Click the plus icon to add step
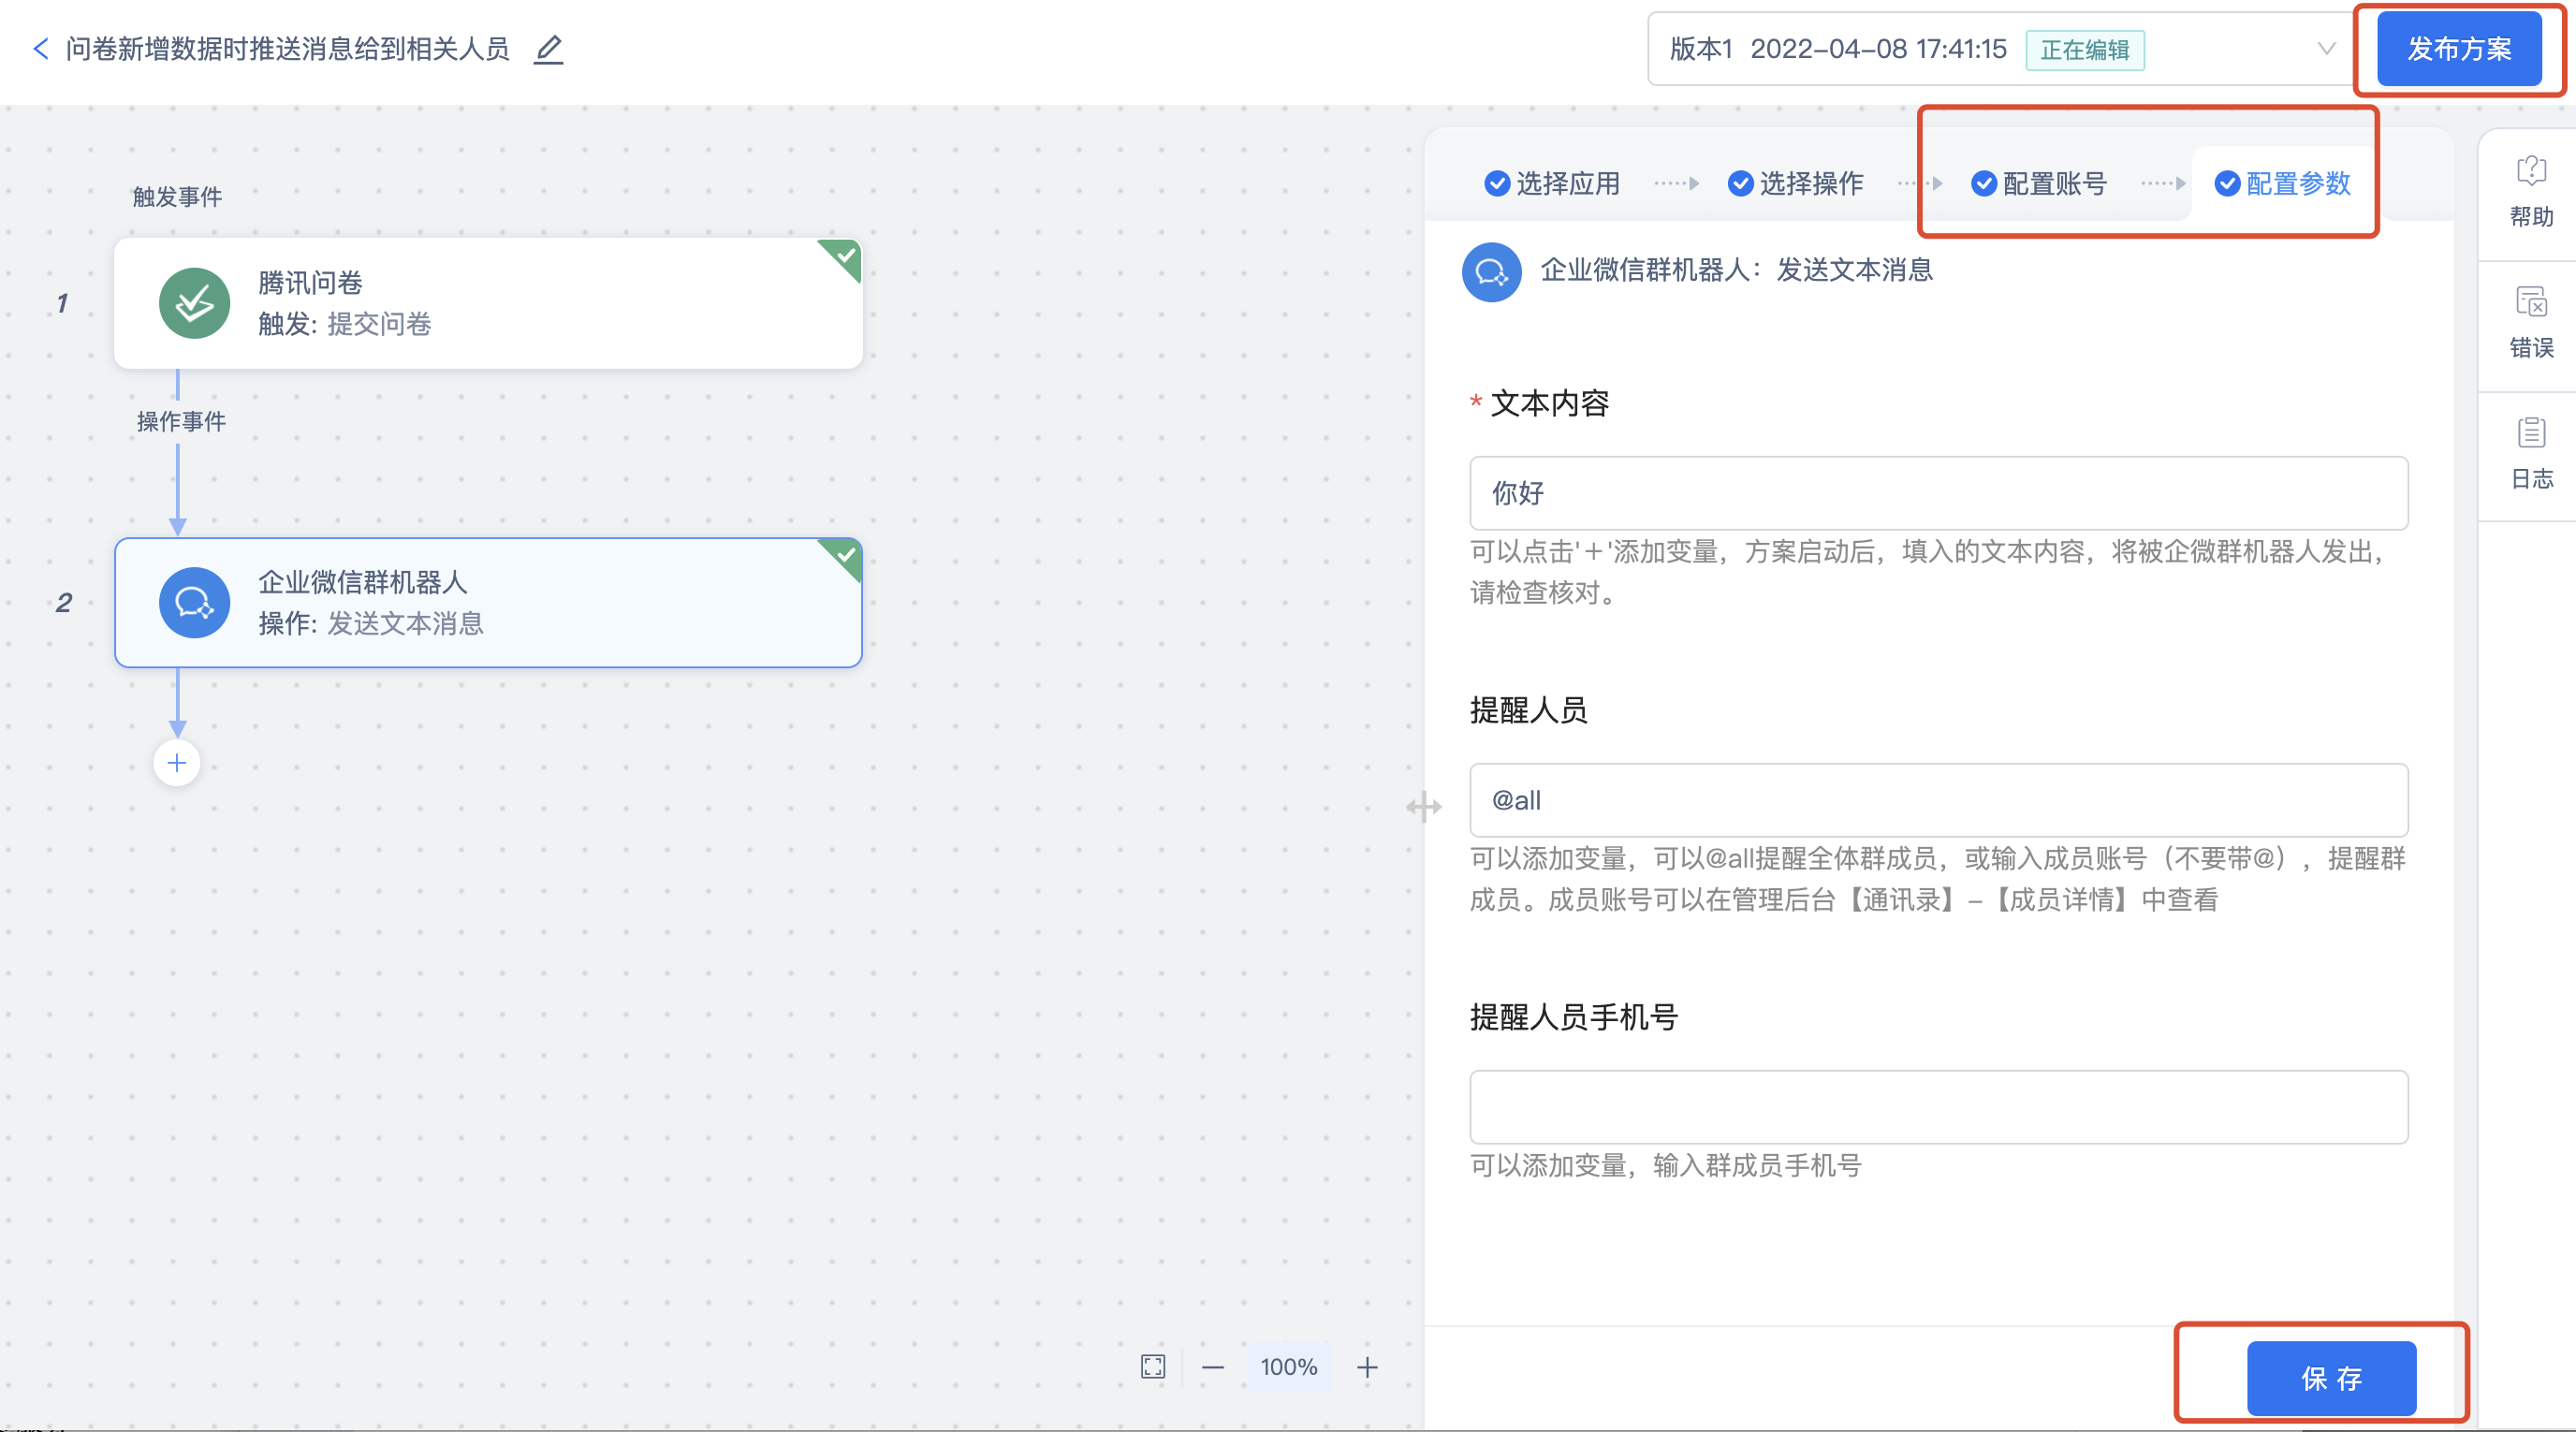The image size is (2576, 1432). [x=177, y=764]
